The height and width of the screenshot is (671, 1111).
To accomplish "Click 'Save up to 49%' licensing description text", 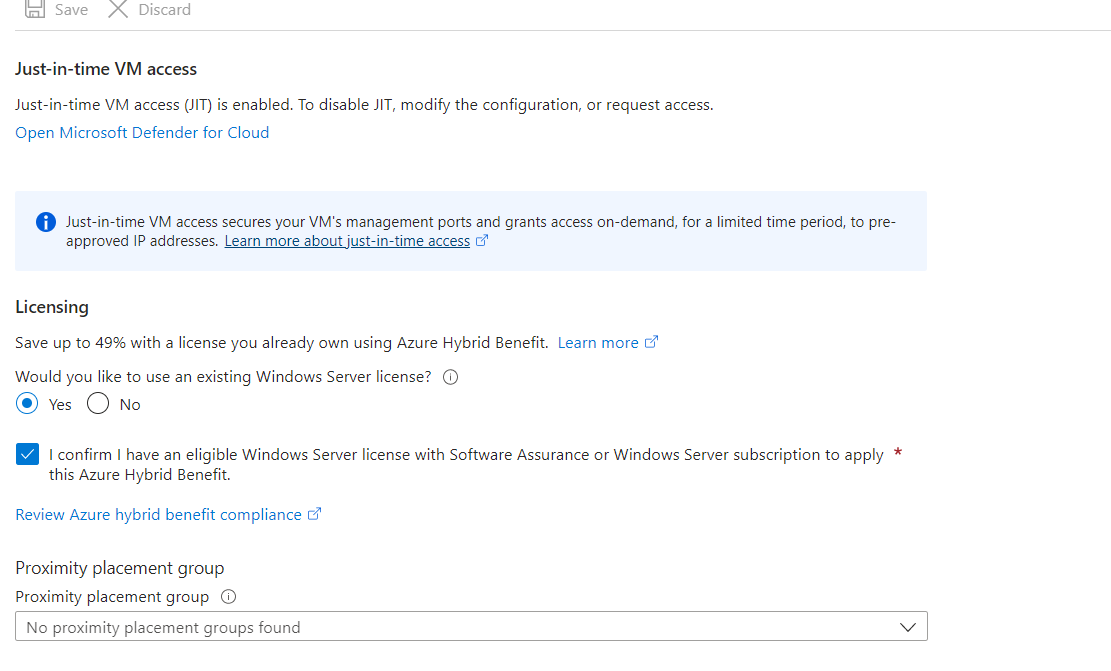I will point(282,343).
